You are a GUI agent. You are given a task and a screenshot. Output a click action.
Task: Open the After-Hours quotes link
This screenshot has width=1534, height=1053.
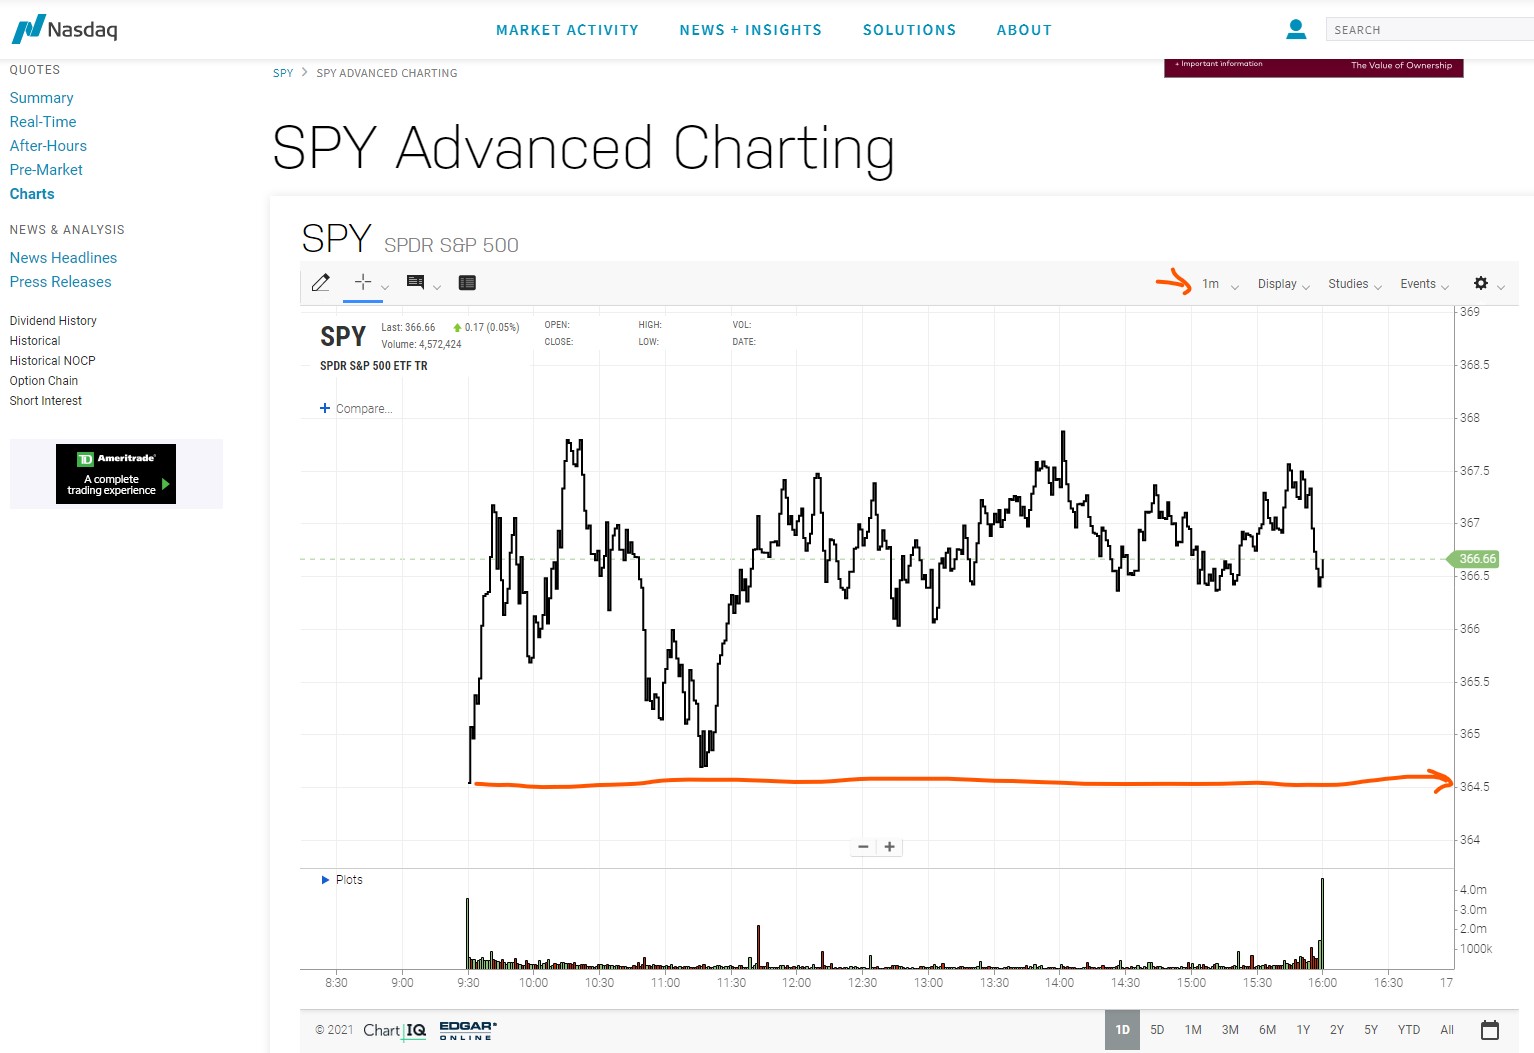click(48, 146)
